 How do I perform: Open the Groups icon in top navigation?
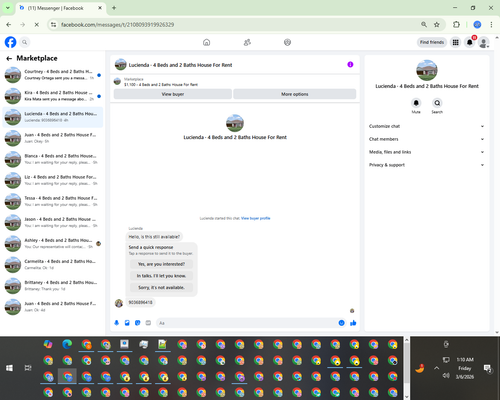point(287,42)
